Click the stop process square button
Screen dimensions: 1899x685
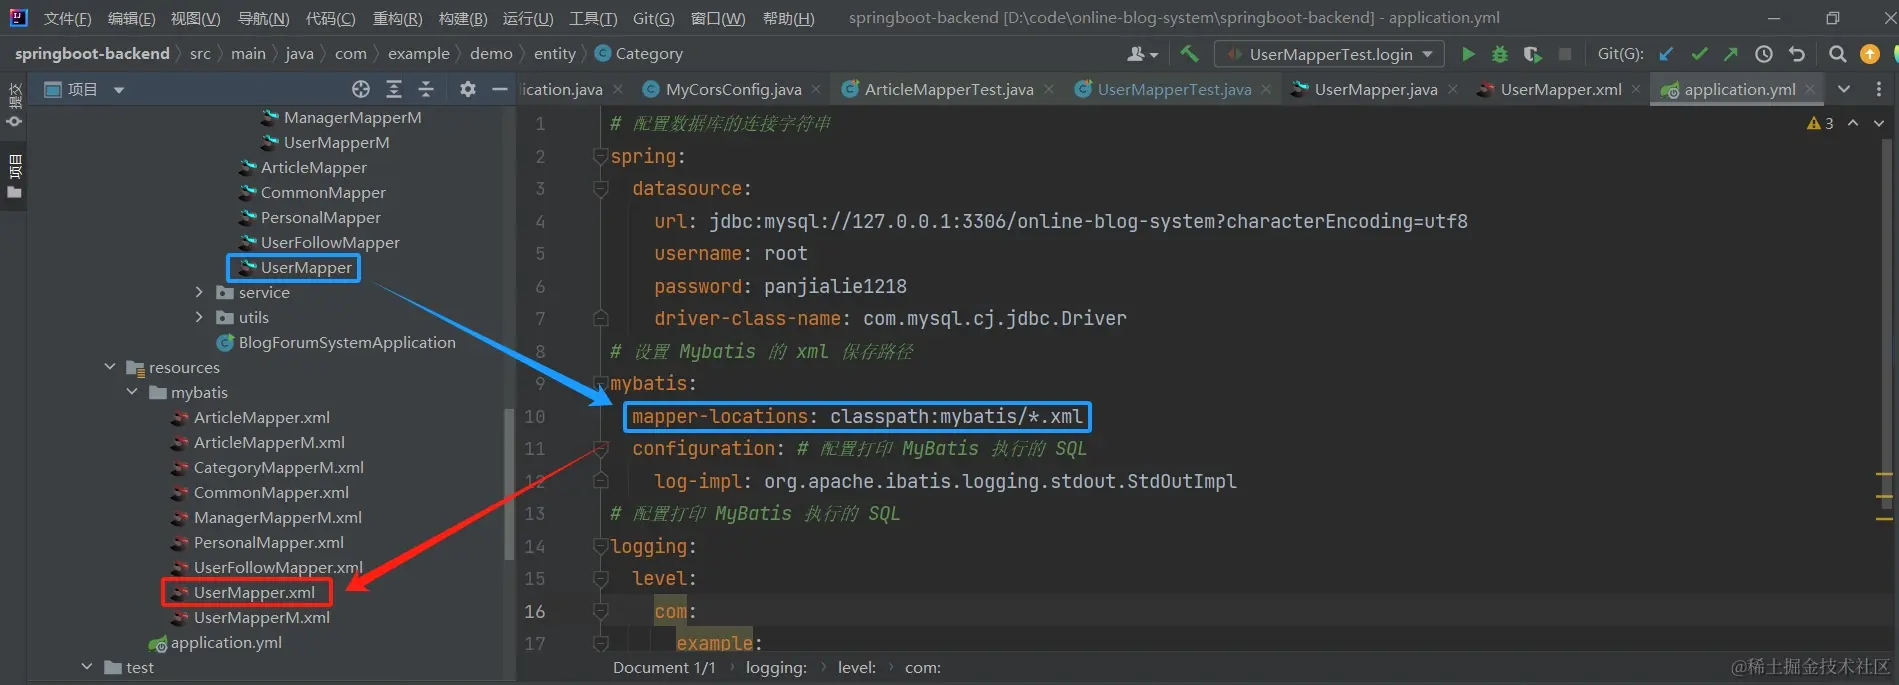click(x=1565, y=54)
